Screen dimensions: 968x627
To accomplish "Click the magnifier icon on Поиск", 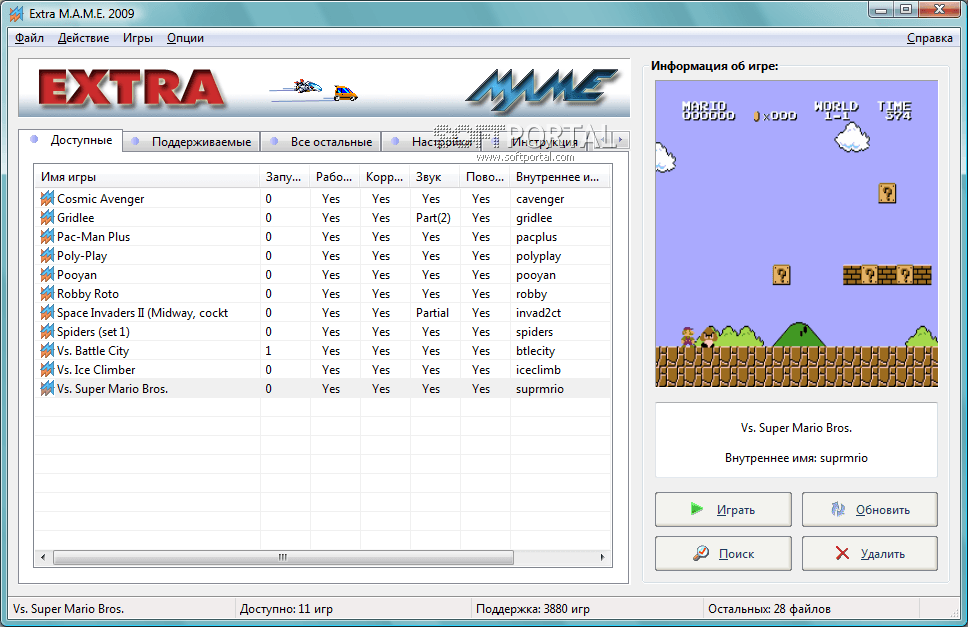I will pyautogui.click(x=701, y=553).
